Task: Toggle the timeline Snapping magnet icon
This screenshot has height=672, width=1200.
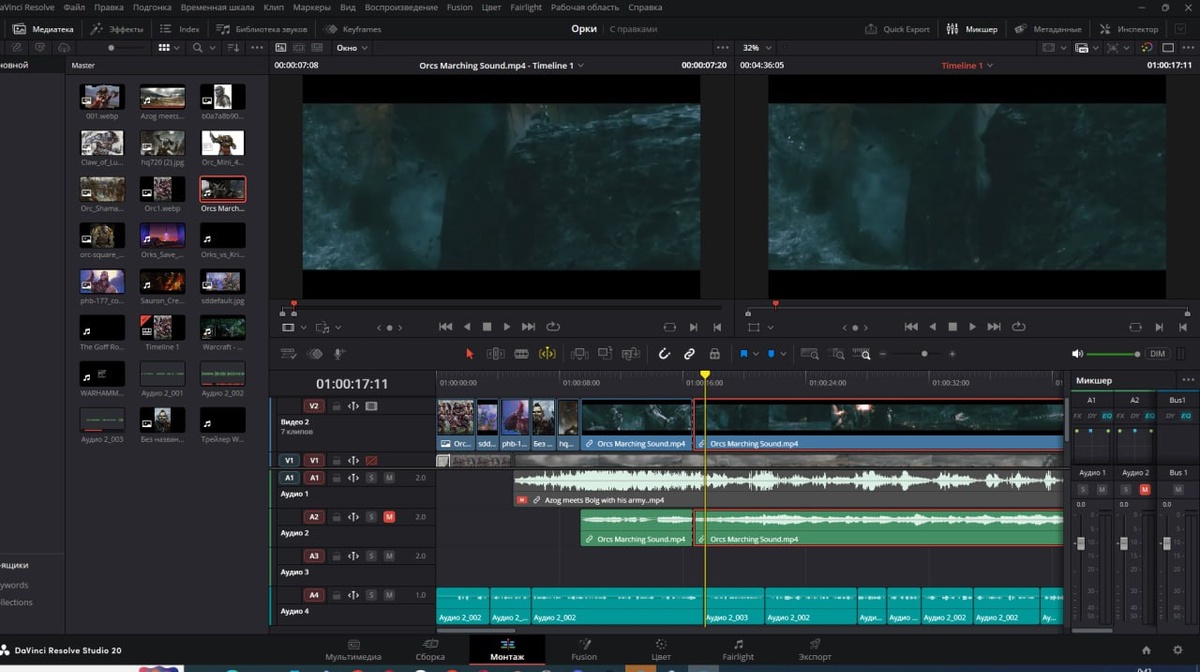Action: (x=664, y=354)
